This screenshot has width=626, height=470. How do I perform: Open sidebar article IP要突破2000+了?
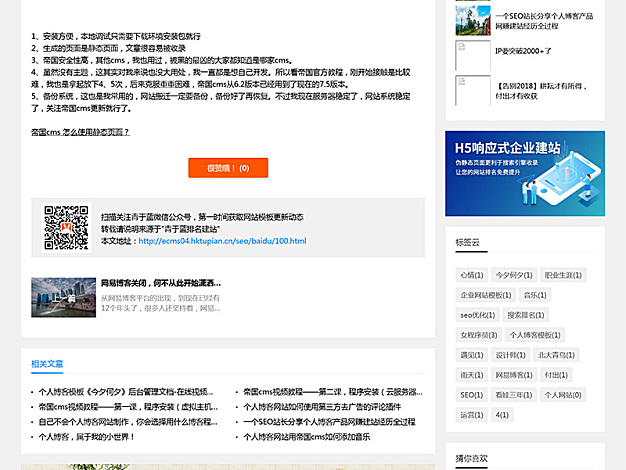(x=523, y=51)
